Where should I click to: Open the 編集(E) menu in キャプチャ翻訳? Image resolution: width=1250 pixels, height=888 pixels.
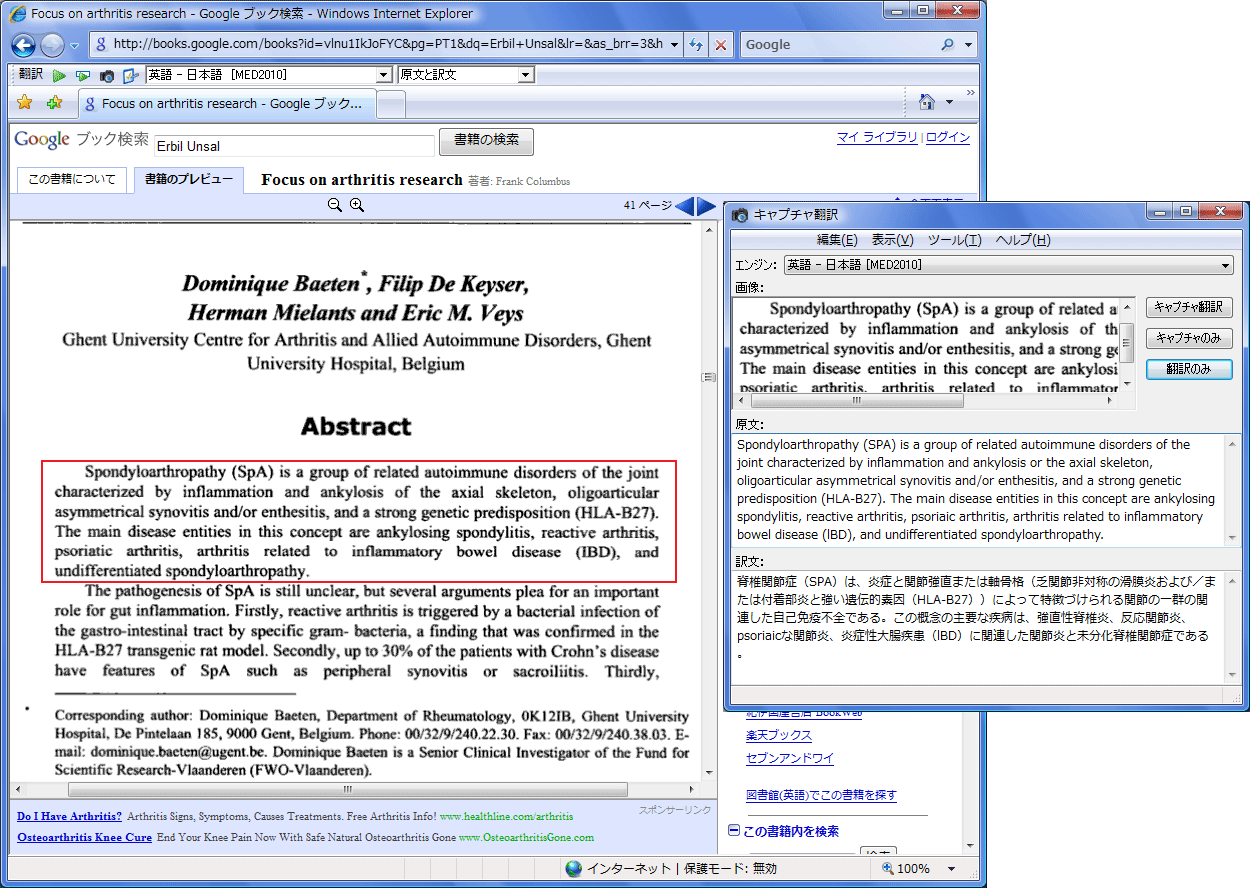[x=837, y=240]
